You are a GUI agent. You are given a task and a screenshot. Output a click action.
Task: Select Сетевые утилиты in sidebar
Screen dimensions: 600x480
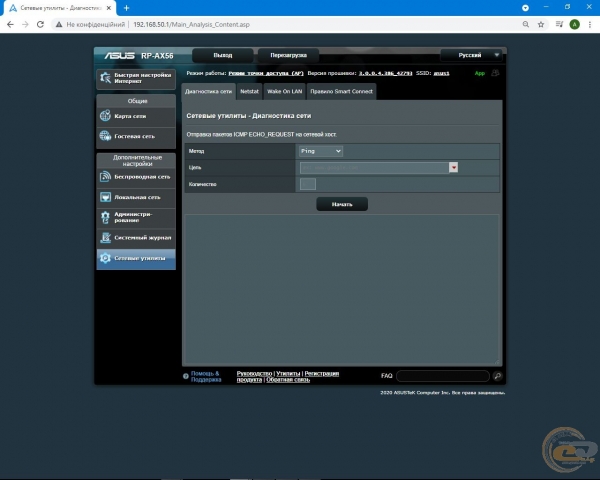pyautogui.click(x=136, y=258)
